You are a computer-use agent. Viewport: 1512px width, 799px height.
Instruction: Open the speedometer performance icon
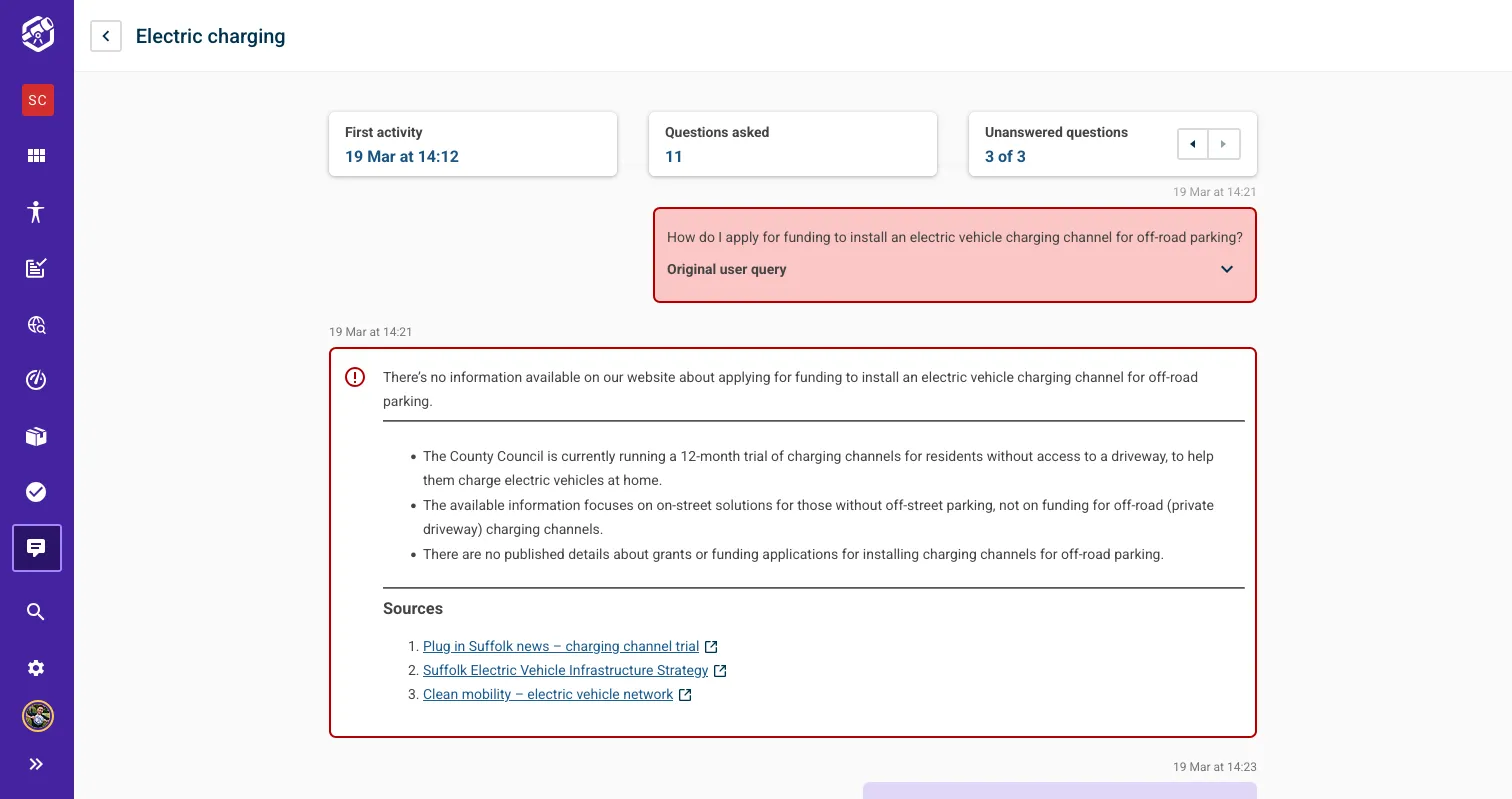tap(36, 380)
